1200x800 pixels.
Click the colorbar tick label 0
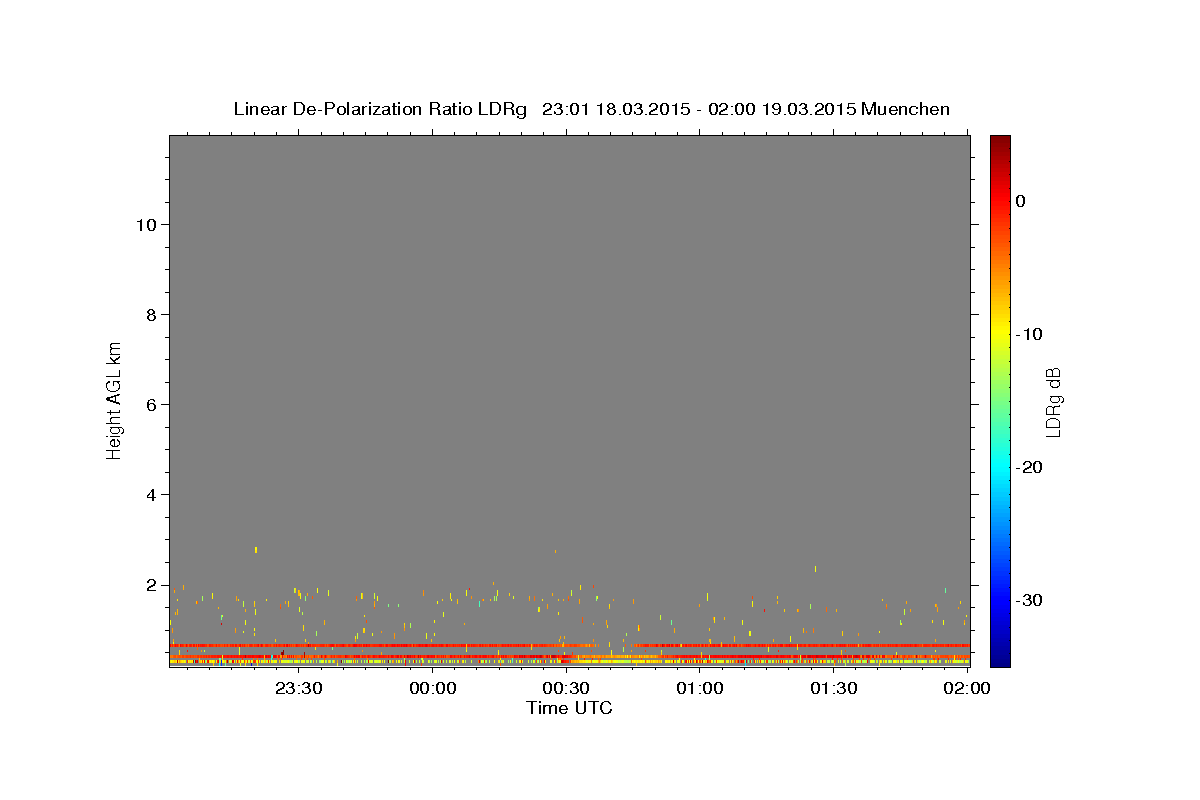coord(1021,201)
